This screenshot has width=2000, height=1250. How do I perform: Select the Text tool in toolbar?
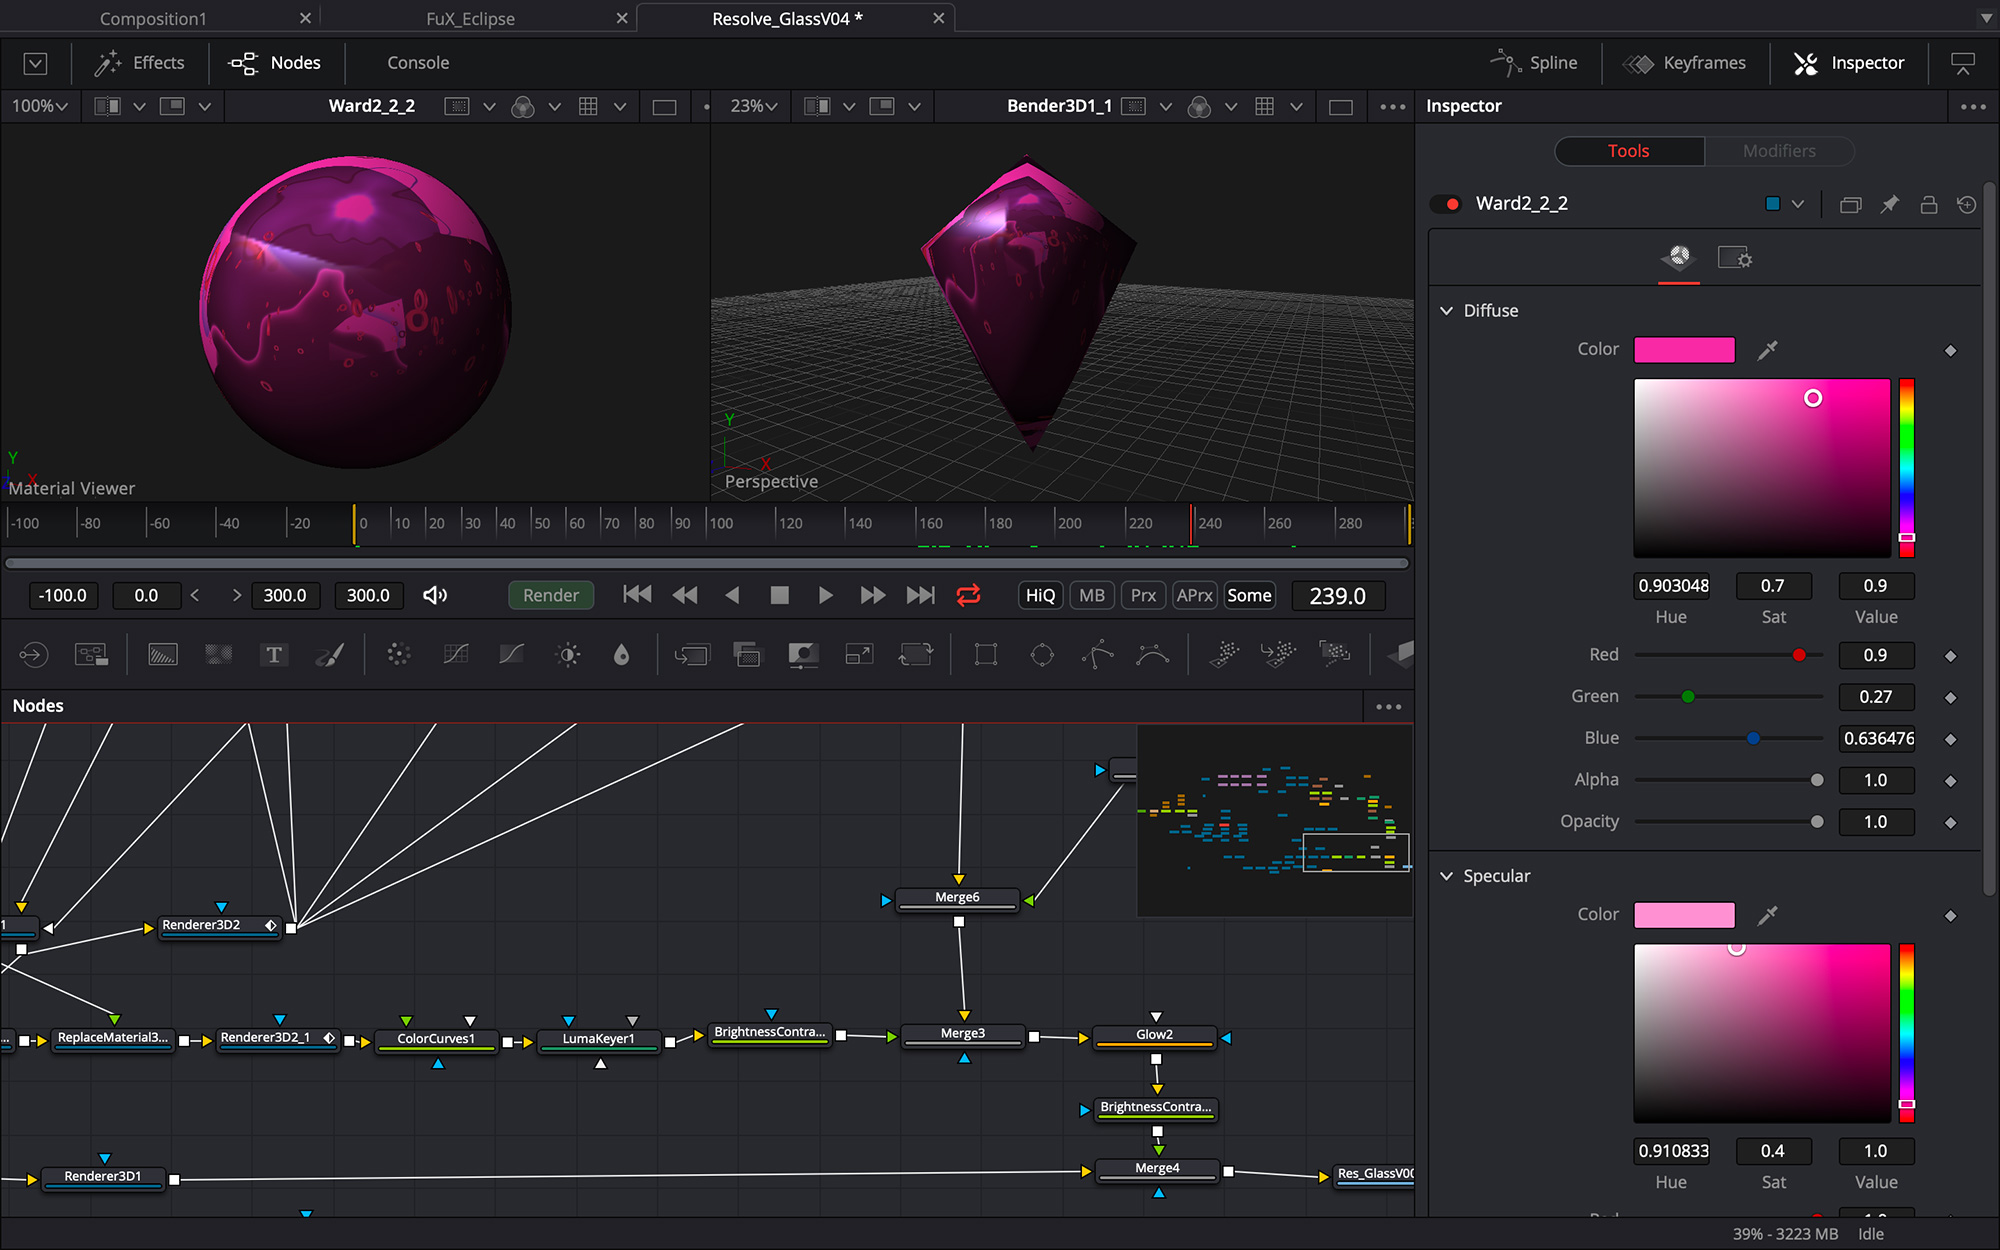[273, 655]
